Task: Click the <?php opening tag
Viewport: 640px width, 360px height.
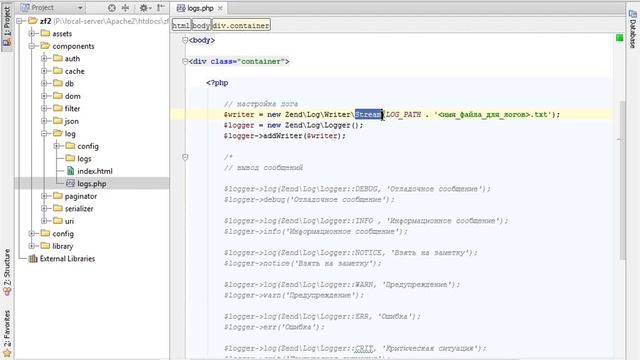Action: [x=217, y=83]
